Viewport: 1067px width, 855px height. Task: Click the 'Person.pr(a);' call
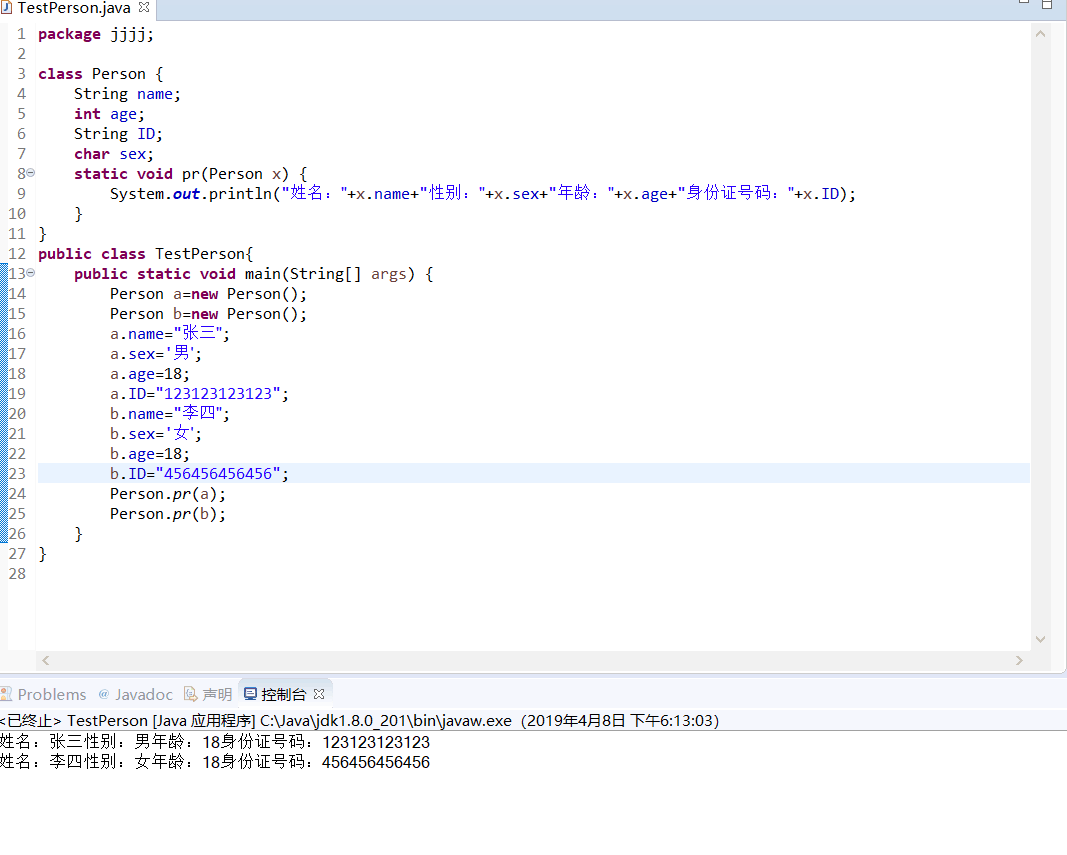click(168, 494)
